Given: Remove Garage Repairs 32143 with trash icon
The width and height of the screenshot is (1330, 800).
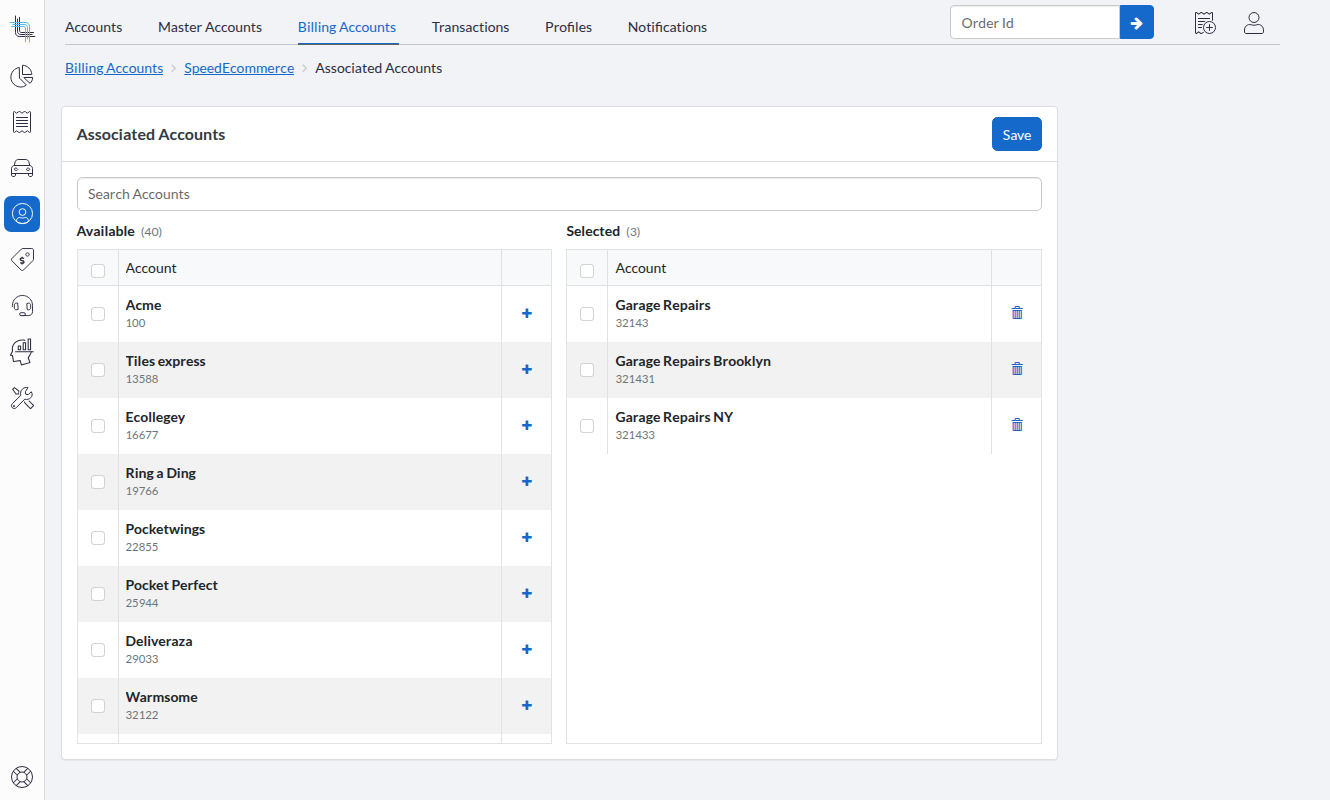Looking at the screenshot, I should coord(1017,312).
